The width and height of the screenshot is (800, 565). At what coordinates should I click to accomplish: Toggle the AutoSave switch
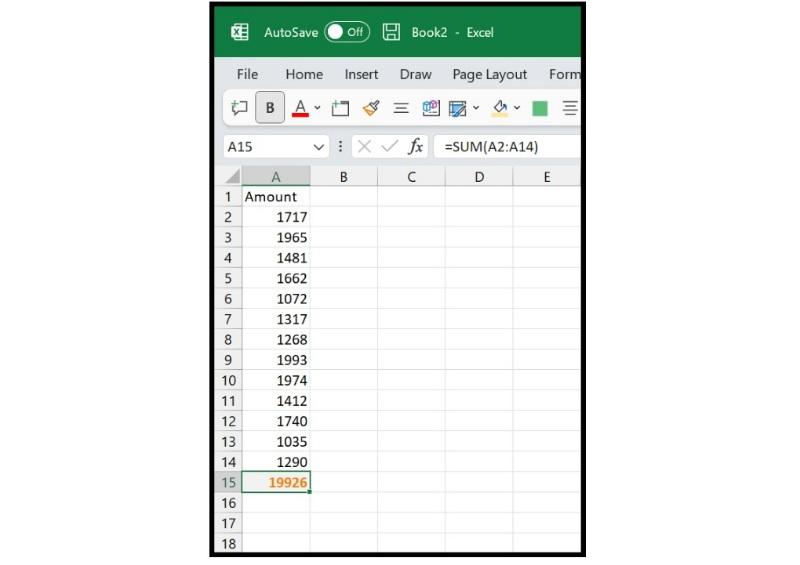347,32
